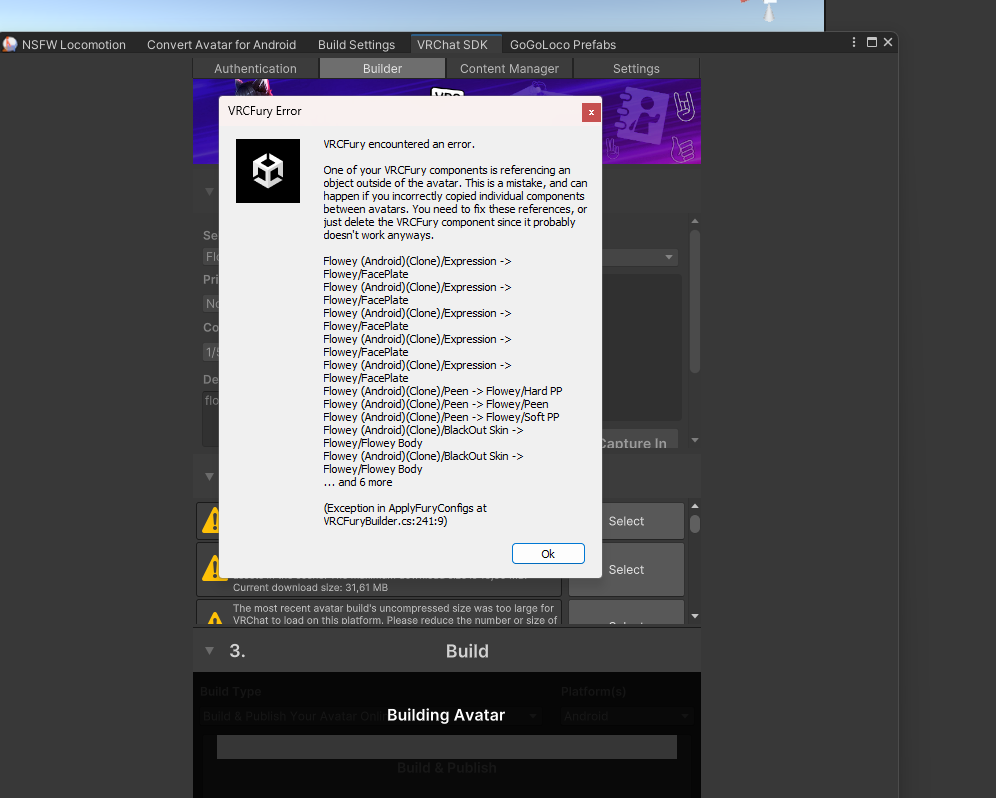Open the Settings tab in the SDK panel
Screen dimensions: 996x798
click(x=636, y=69)
